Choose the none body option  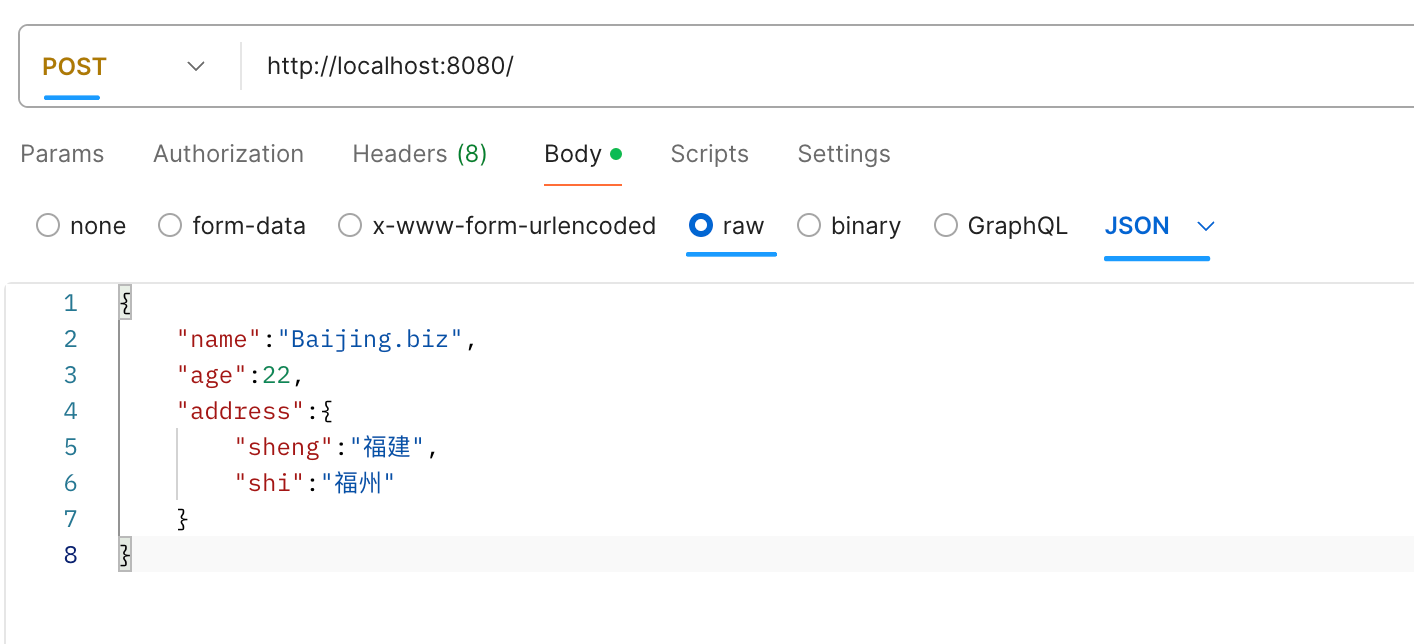(47, 225)
